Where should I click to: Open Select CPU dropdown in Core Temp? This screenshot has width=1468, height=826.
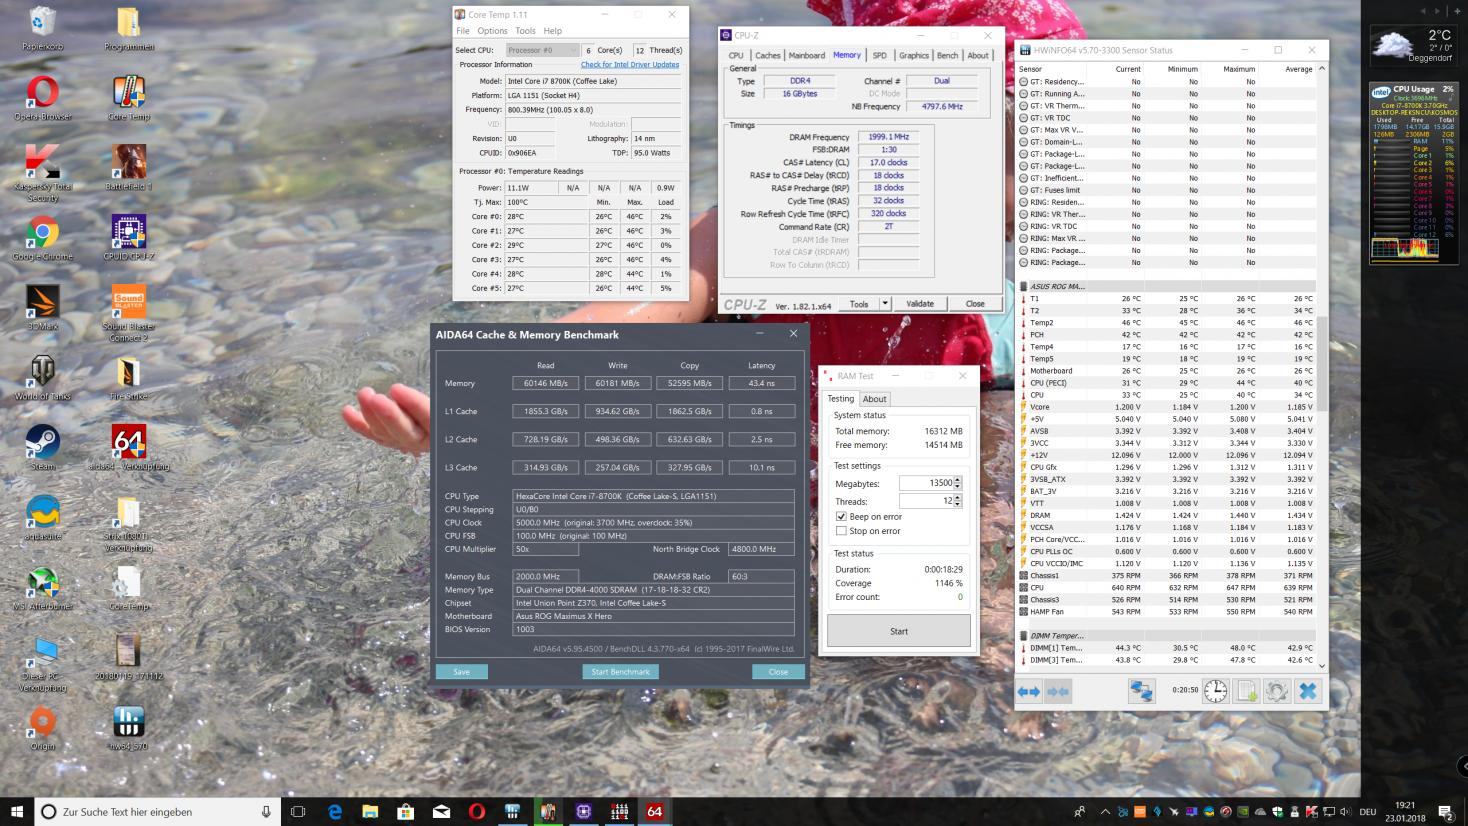542,50
